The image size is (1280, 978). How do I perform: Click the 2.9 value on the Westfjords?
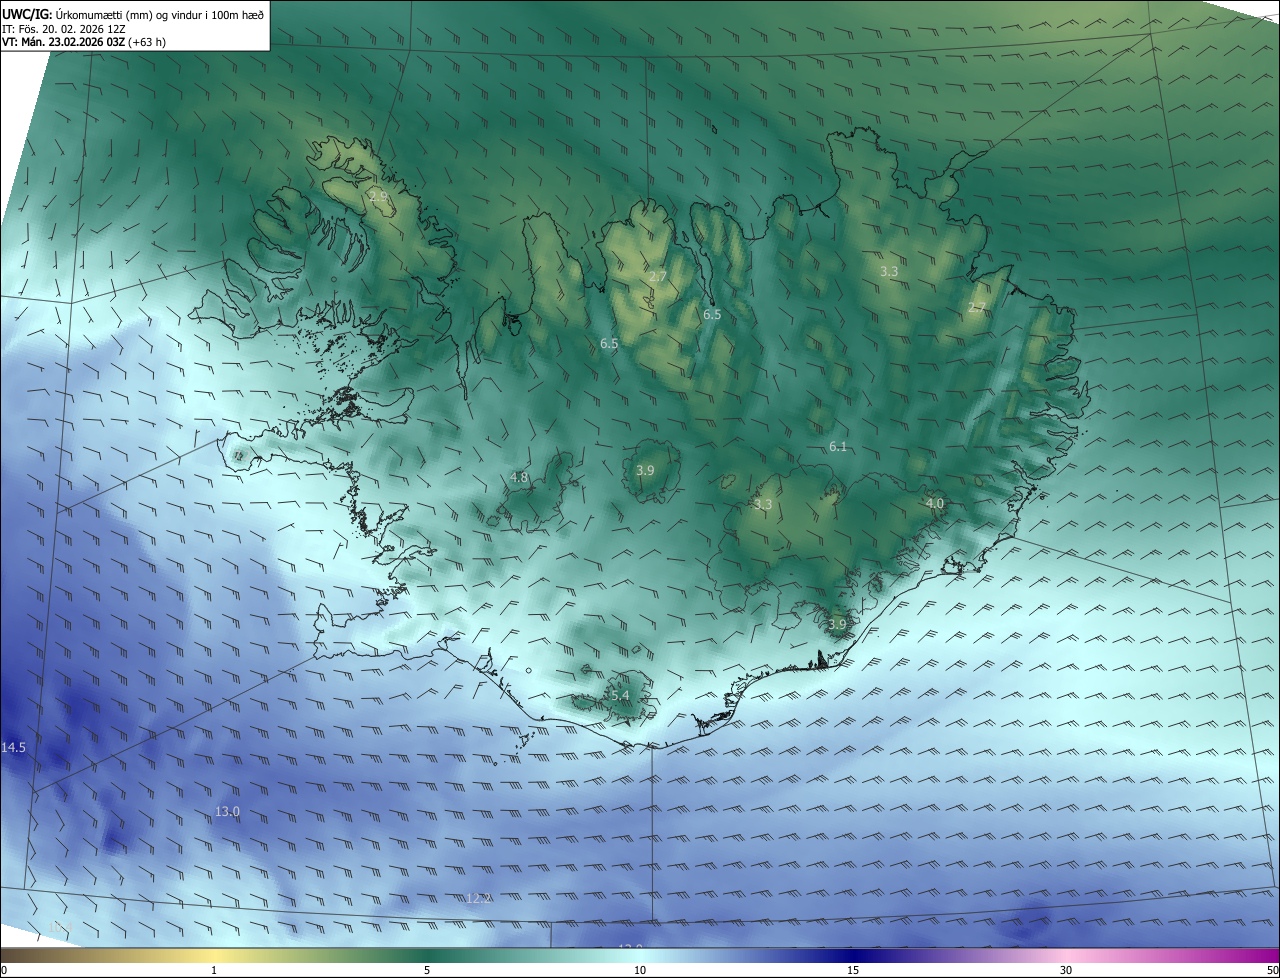[x=378, y=197]
